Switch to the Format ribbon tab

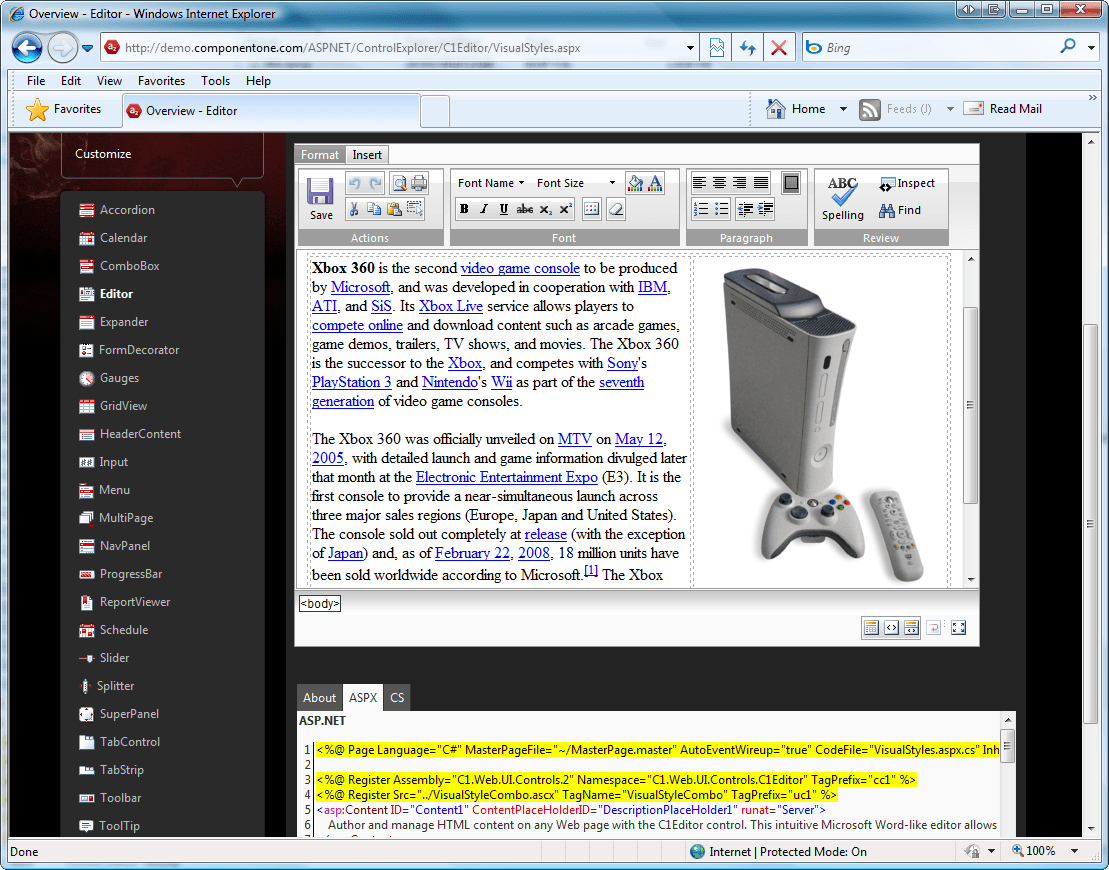(320, 154)
